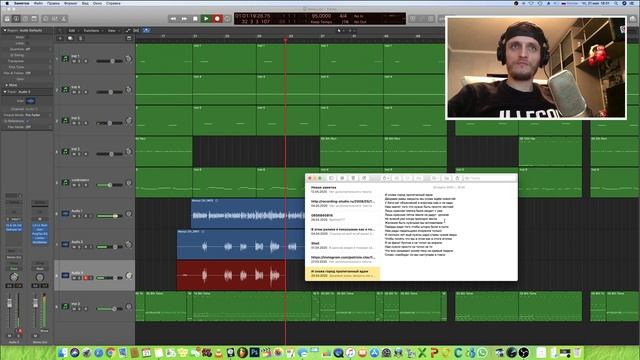Click the tempo value in LCD display
Image resolution: width=640 pixels, height=360 pixels.
(321, 16)
